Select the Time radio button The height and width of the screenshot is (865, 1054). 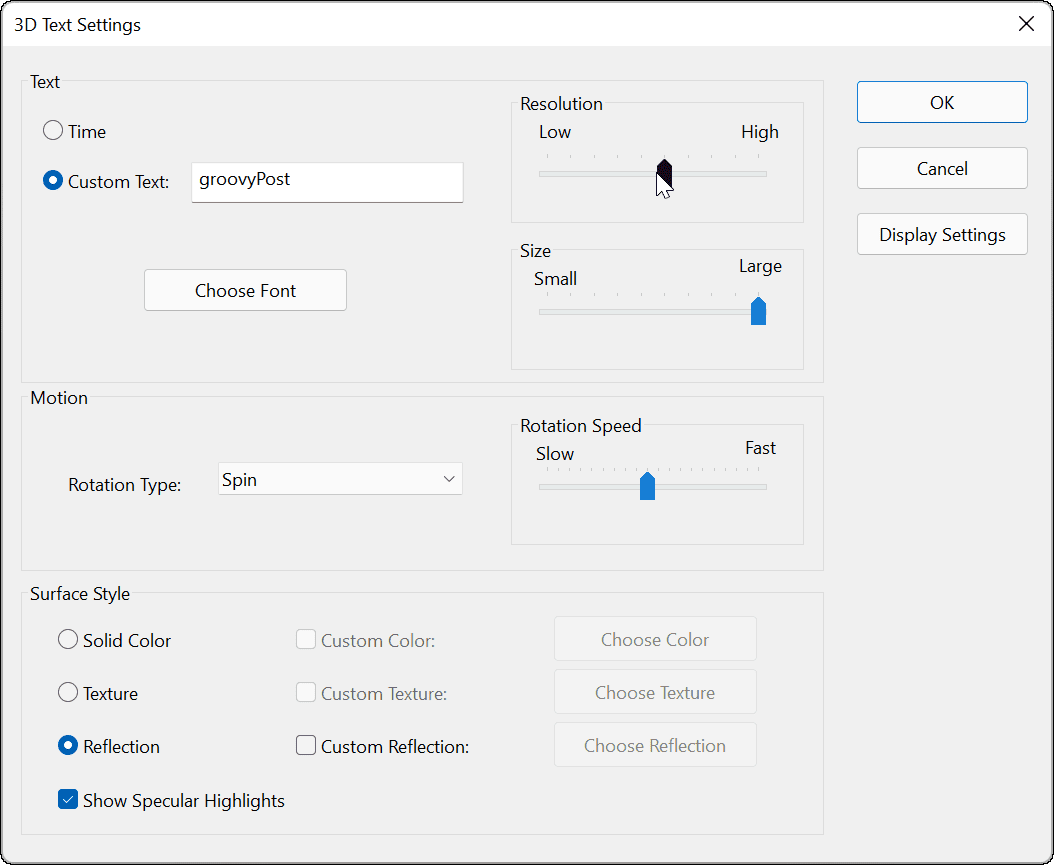(51, 131)
